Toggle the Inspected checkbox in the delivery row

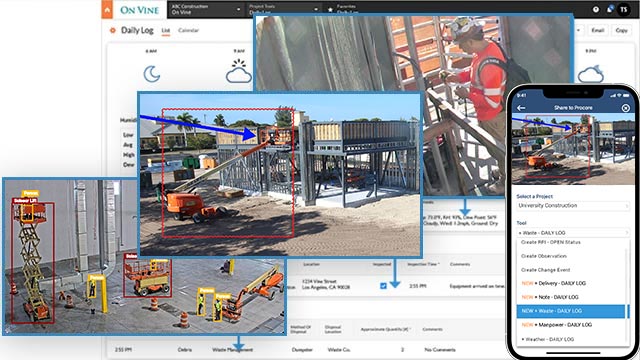[383, 286]
